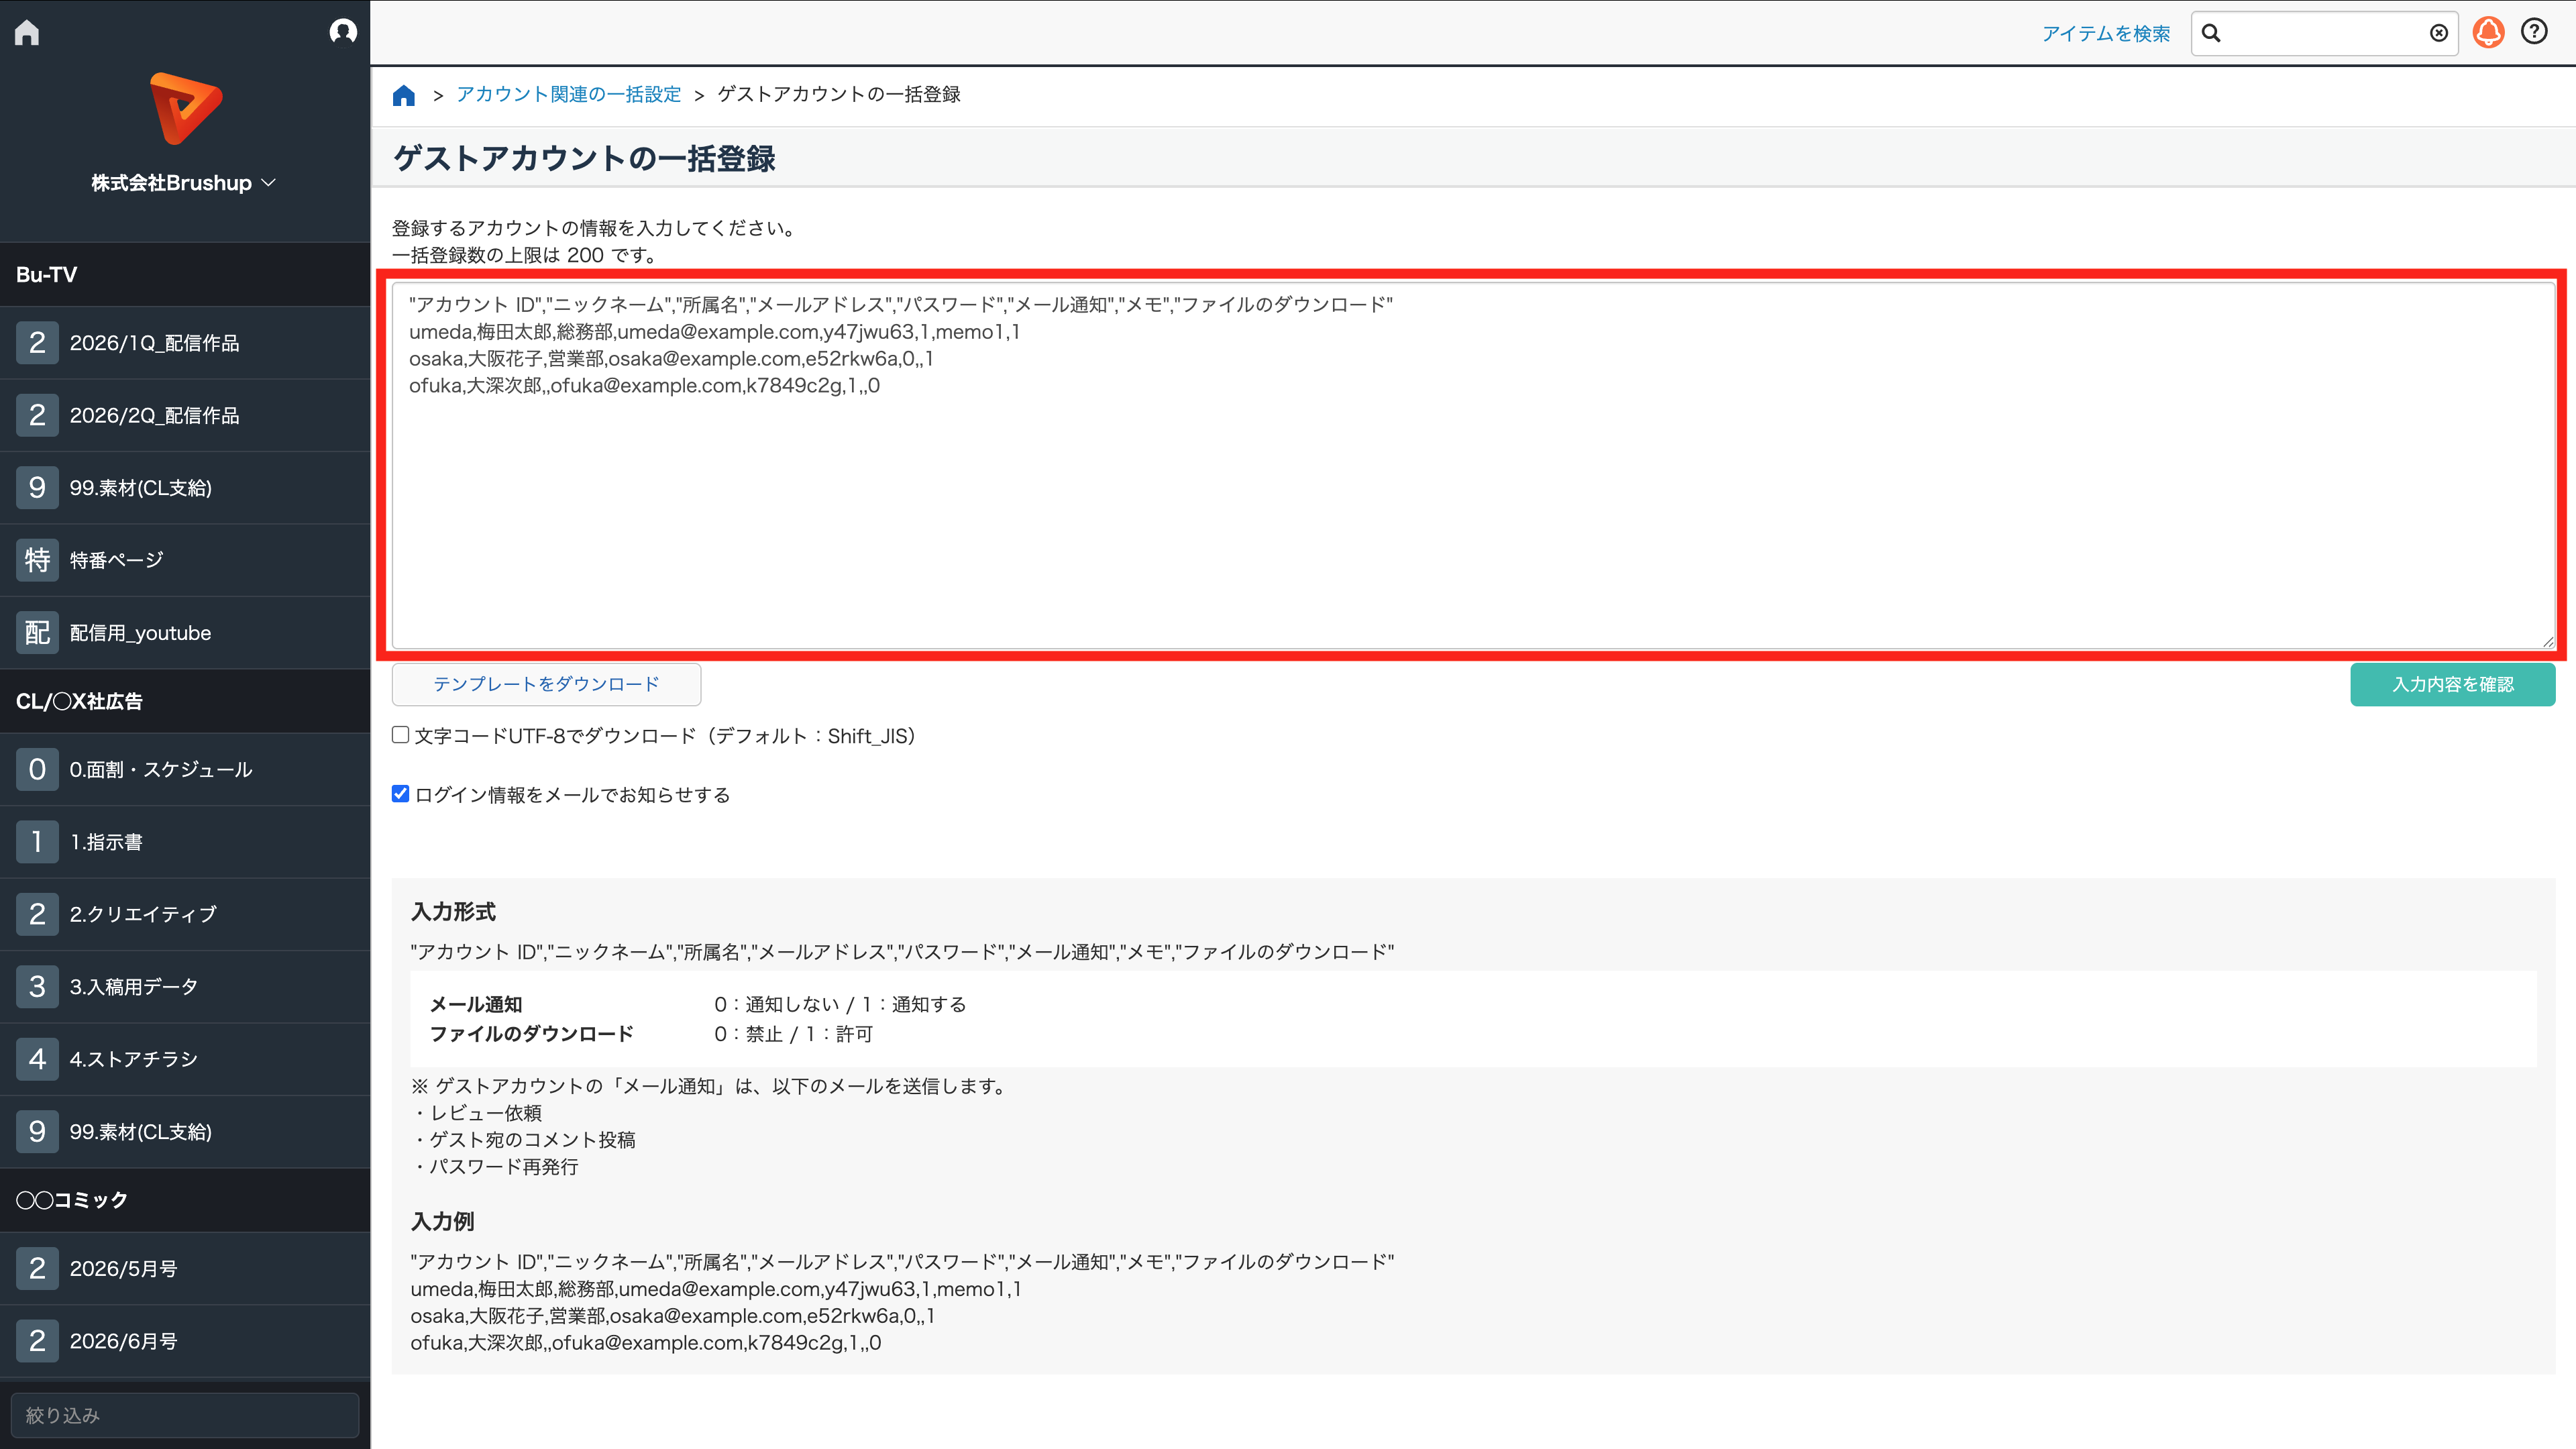
Task: Click the 入力例 section heading
Action: pyautogui.click(x=442, y=1222)
